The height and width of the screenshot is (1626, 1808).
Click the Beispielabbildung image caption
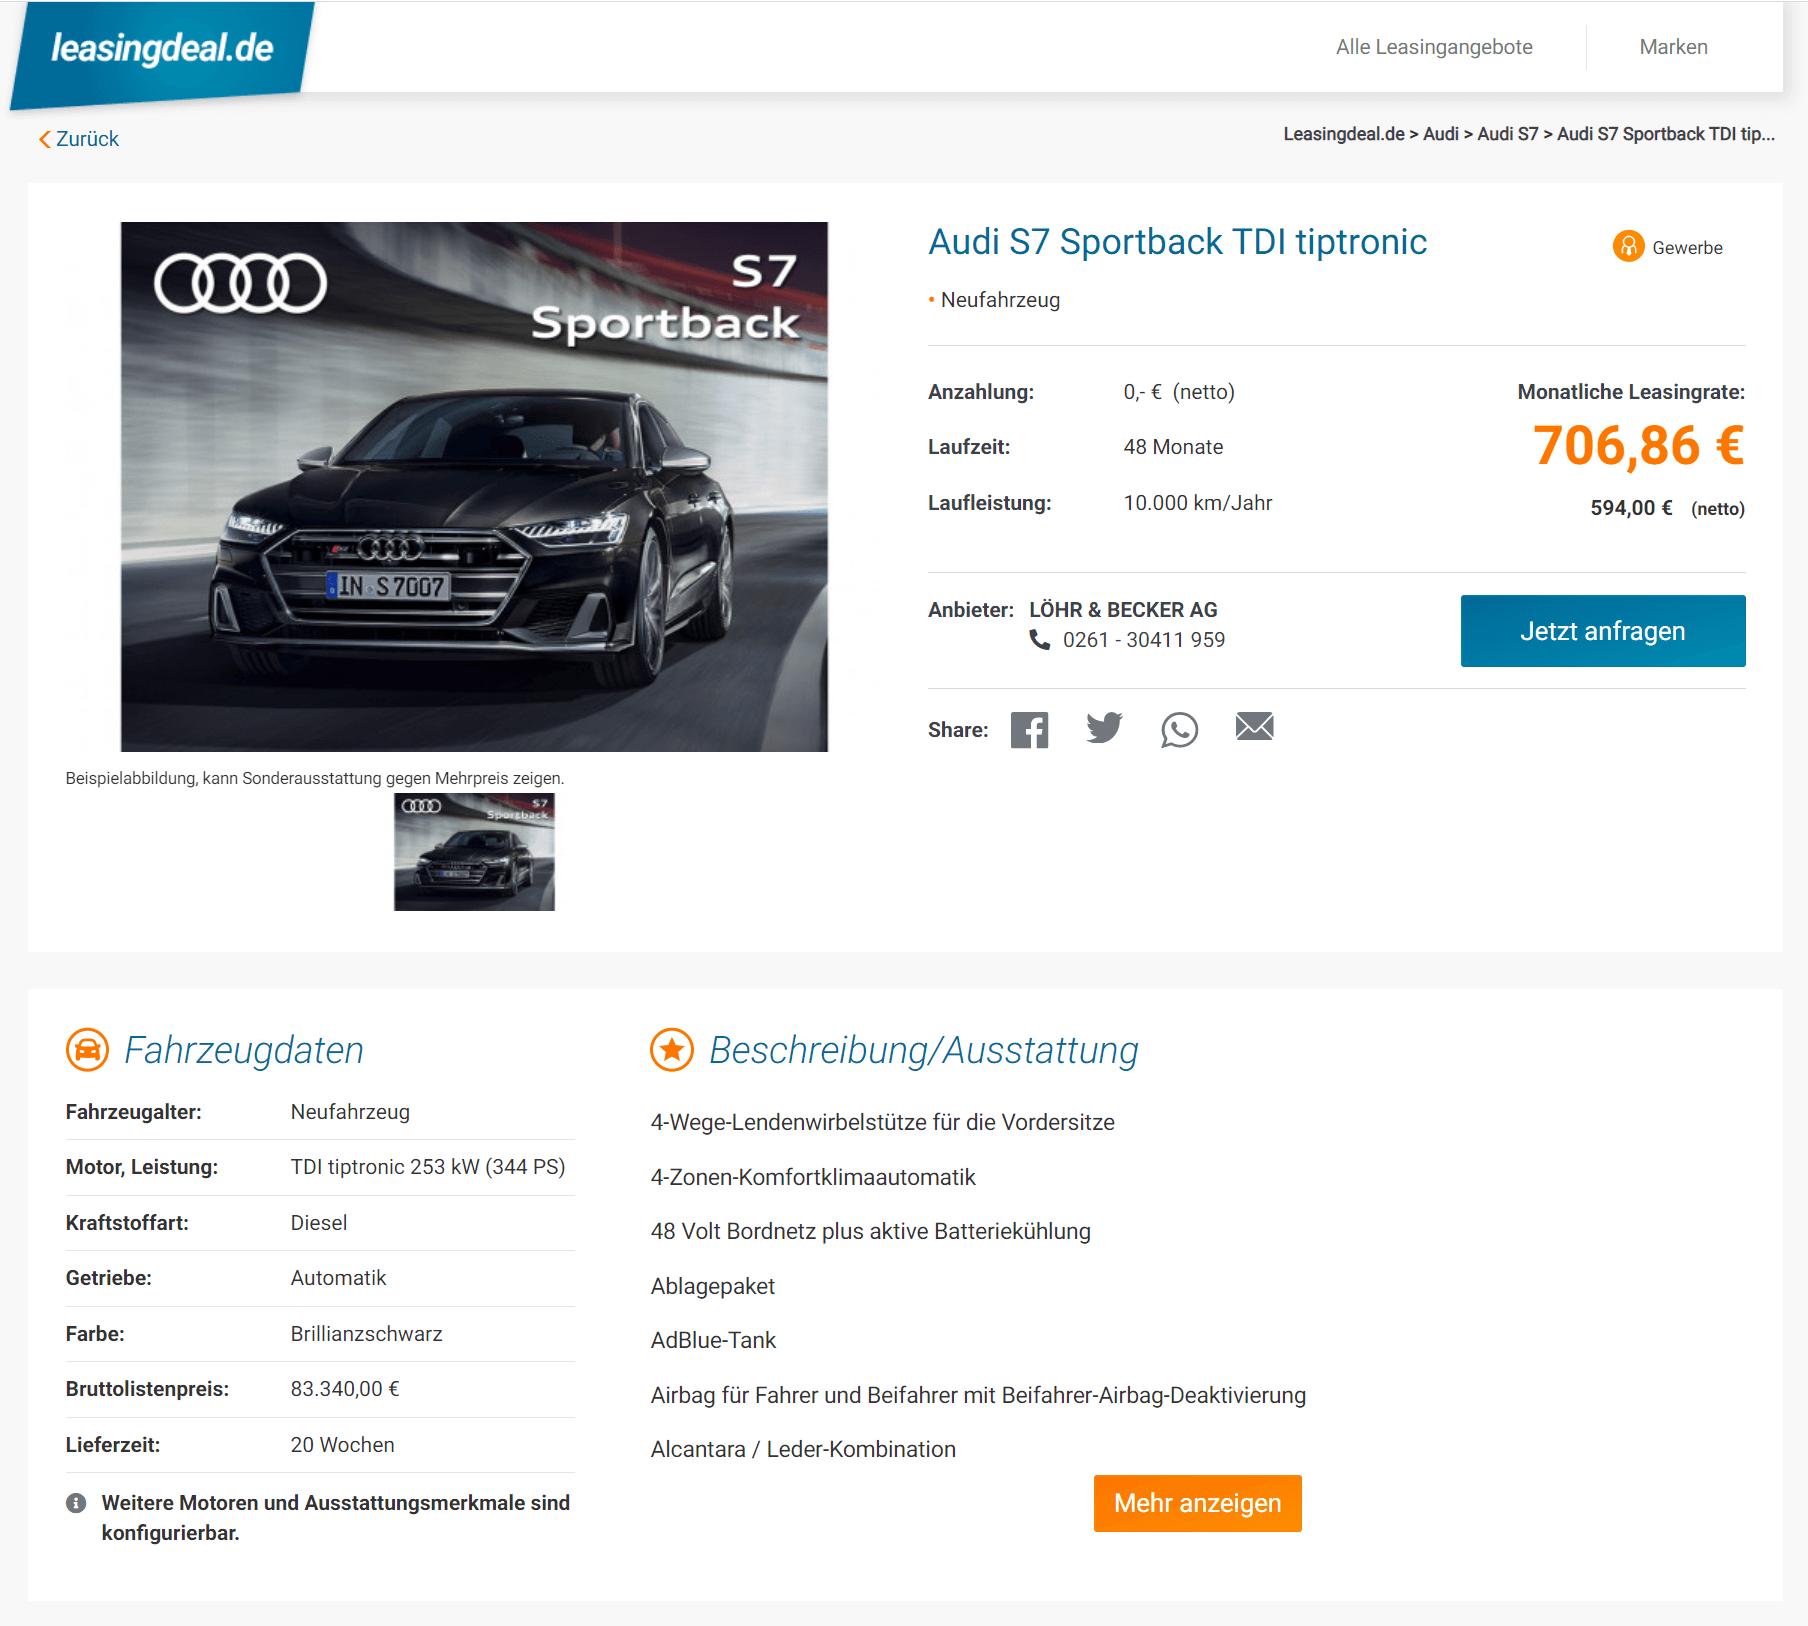(x=315, y=778)
